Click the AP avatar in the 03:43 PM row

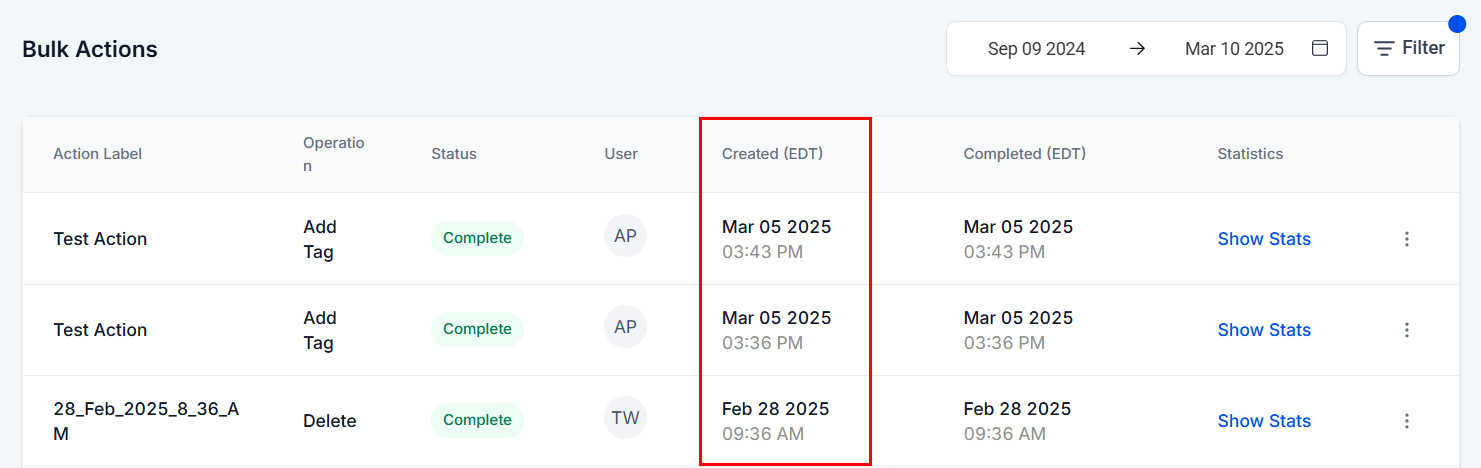[x=625, y=236]
